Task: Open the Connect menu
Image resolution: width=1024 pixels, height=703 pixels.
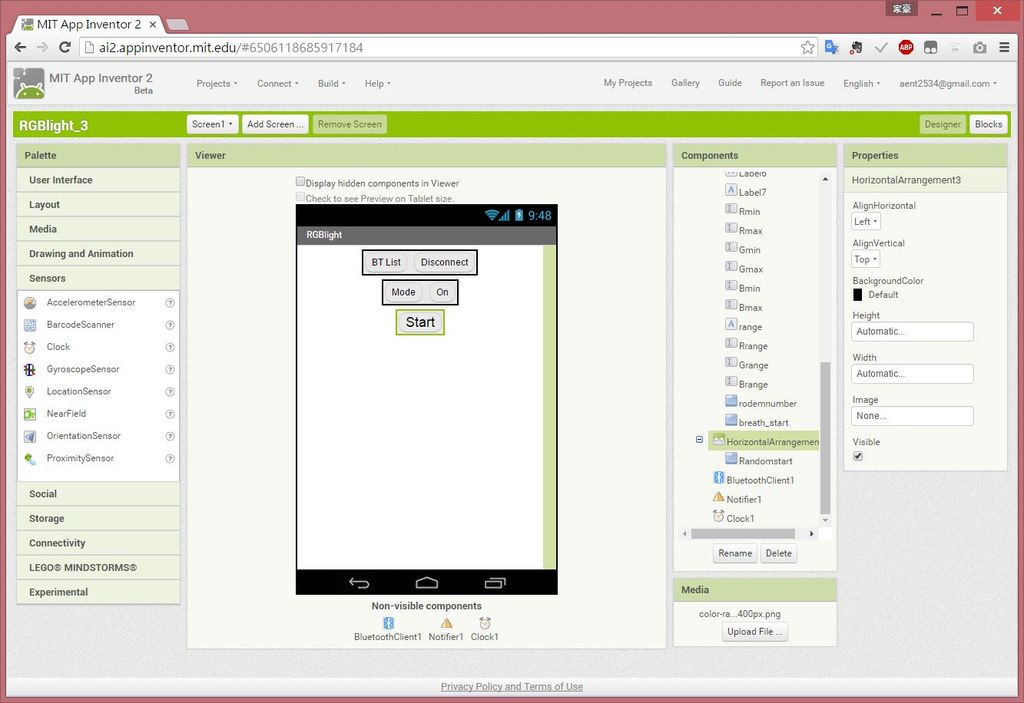Action: pos(278,84)
